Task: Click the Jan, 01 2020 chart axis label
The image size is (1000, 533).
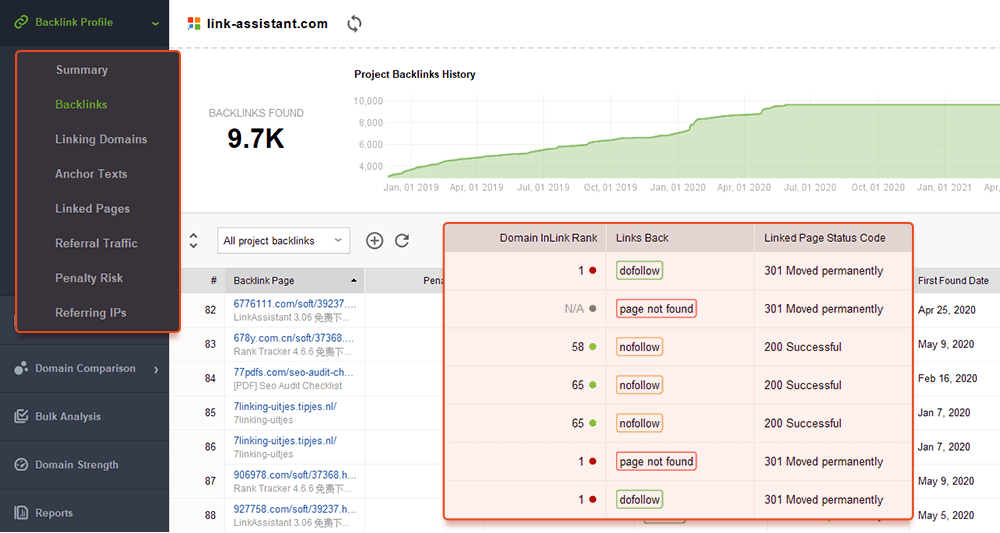Action: 677,187
